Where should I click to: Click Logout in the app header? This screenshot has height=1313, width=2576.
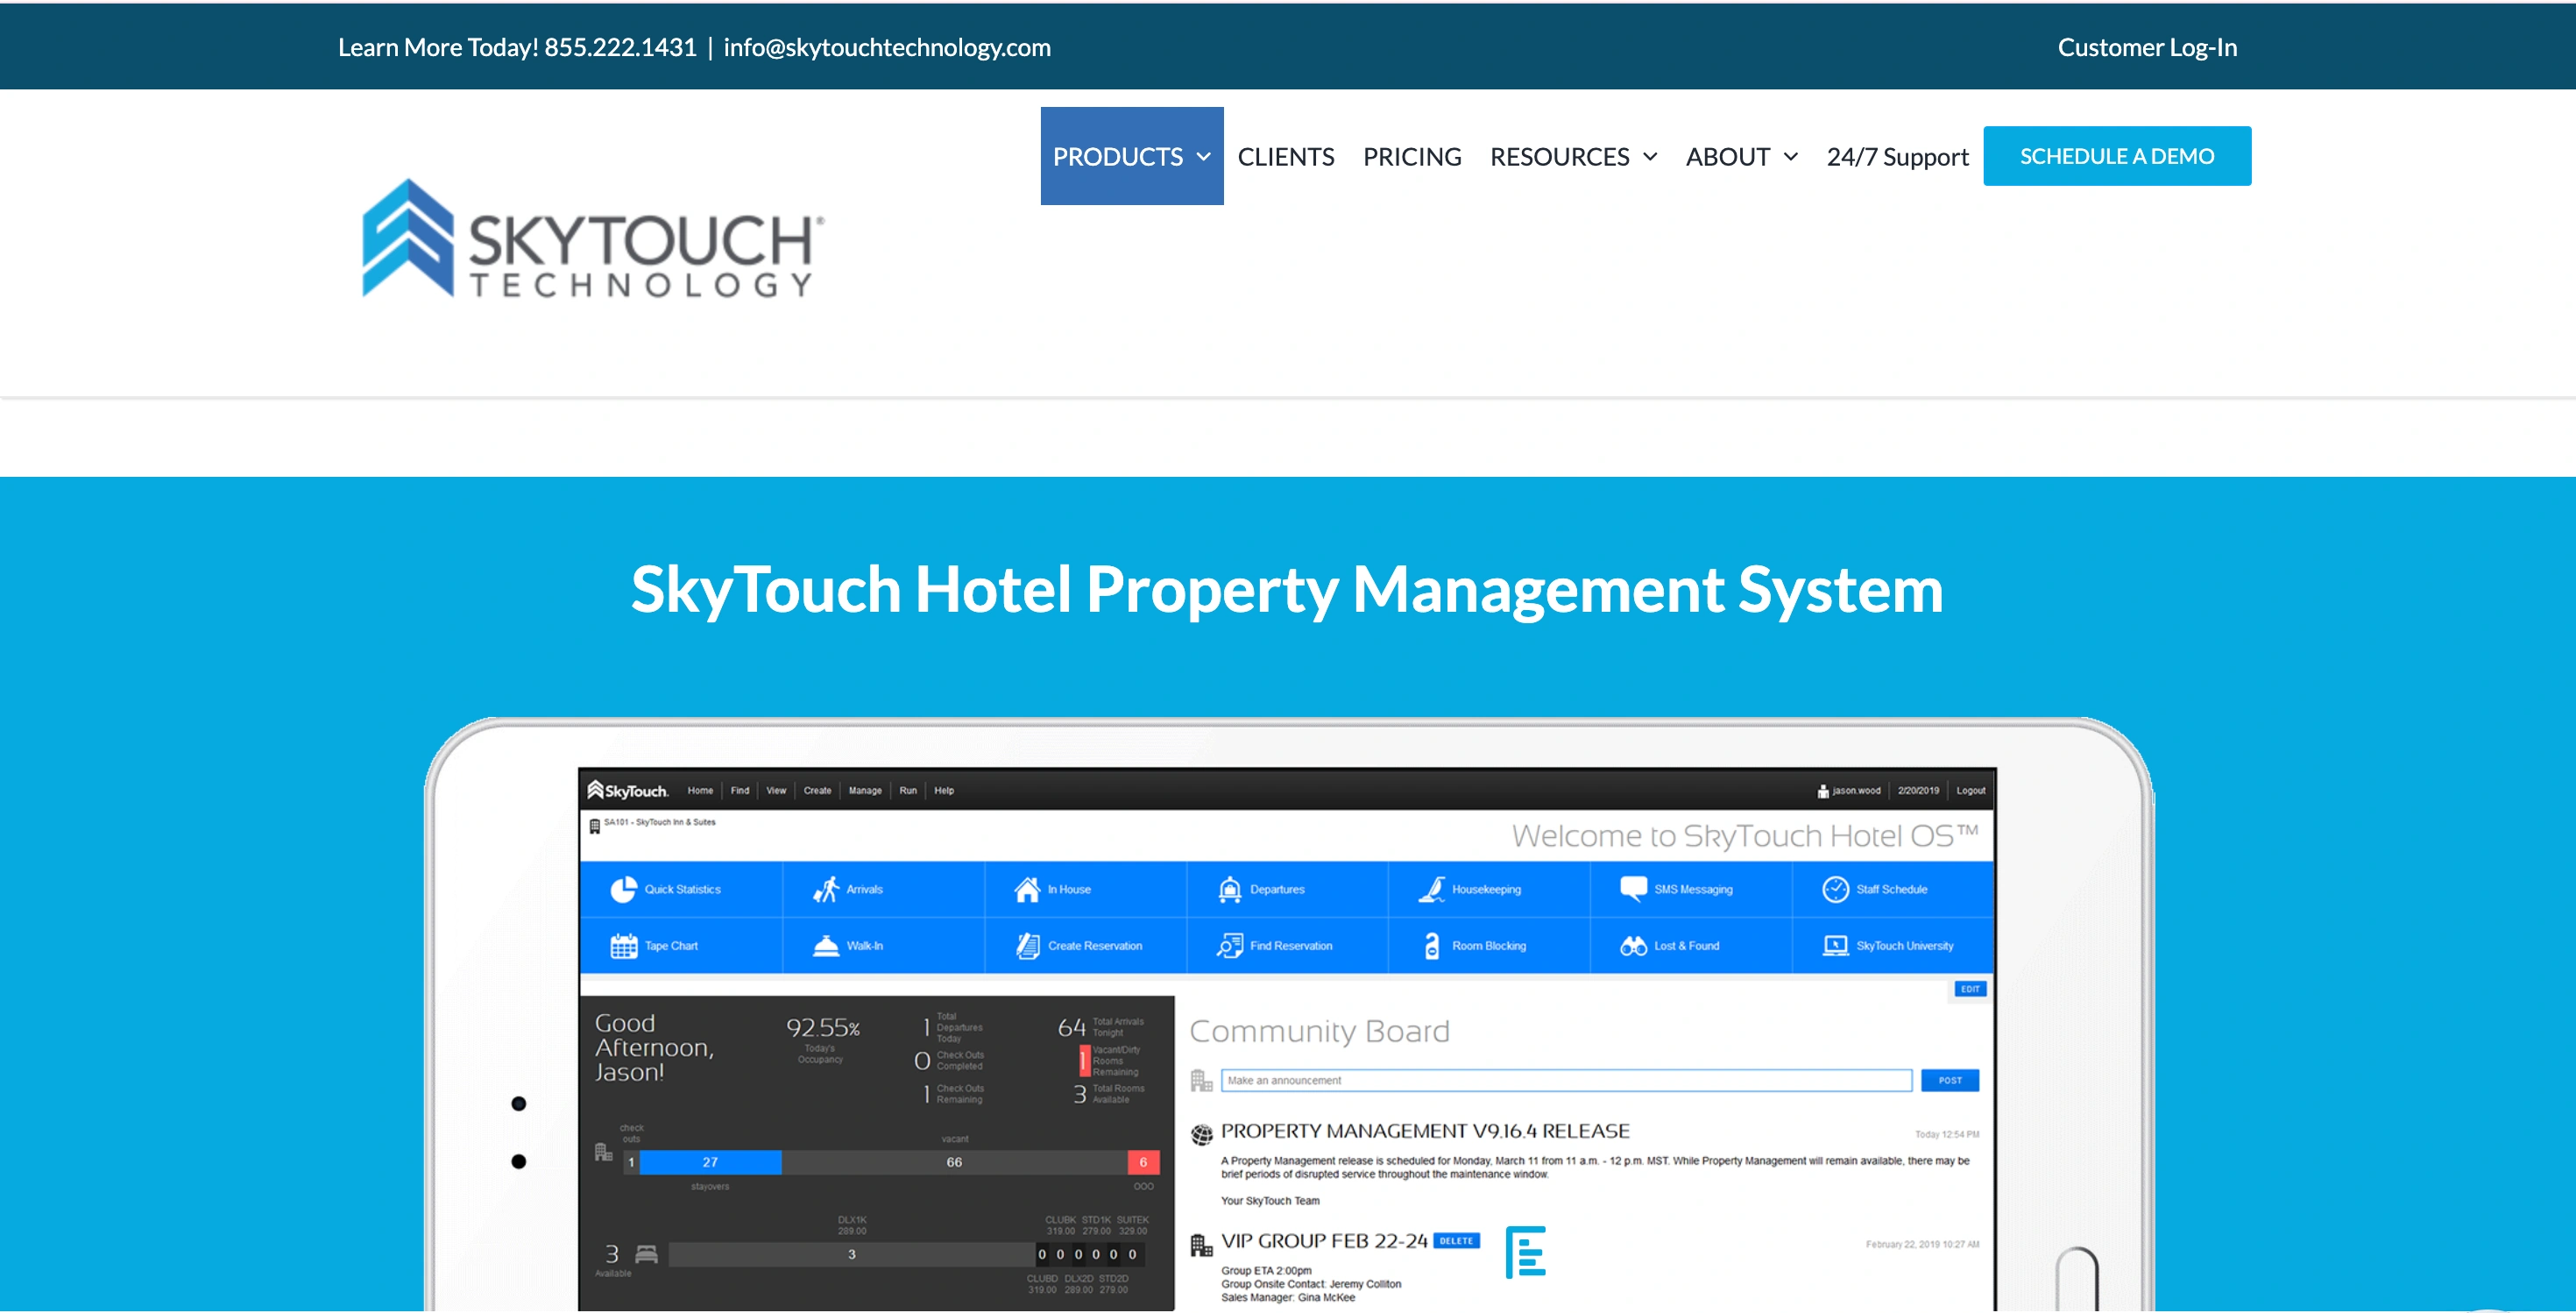pos(1970,790)
